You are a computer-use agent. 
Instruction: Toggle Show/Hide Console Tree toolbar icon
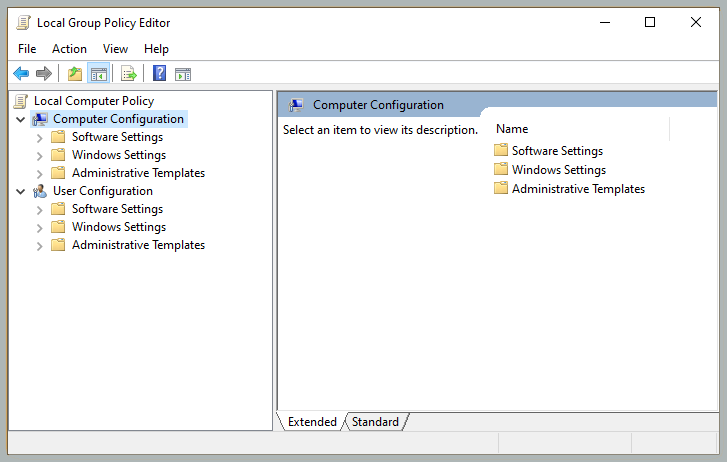[x=99, y=73]
